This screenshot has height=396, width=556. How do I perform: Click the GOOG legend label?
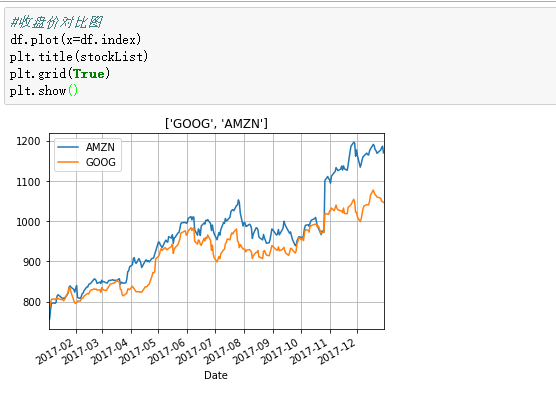tap(101, 162)
